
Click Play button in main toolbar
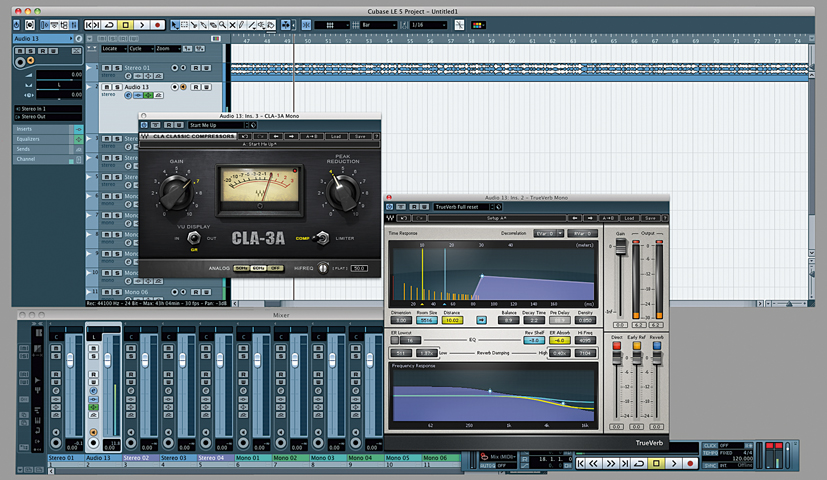coord(142,25)
